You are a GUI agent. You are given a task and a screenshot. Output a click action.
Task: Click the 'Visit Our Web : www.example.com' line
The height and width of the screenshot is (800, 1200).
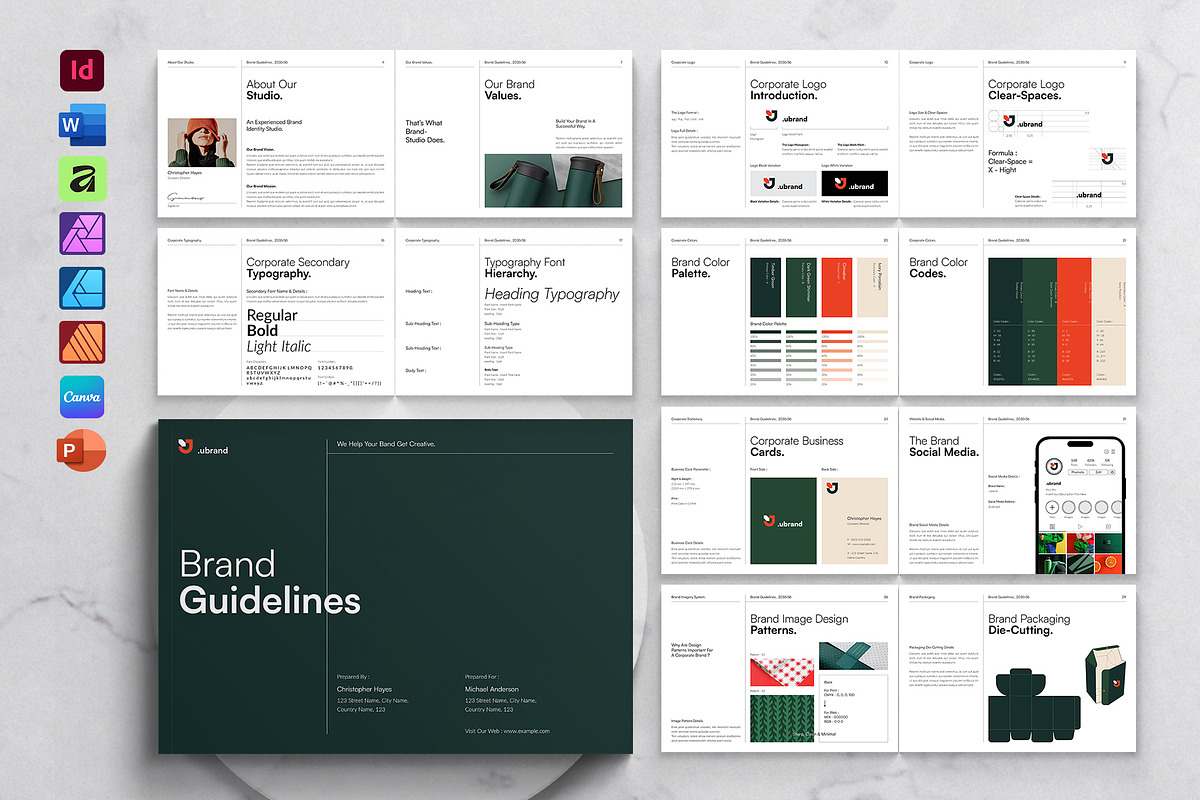point(507,731)
